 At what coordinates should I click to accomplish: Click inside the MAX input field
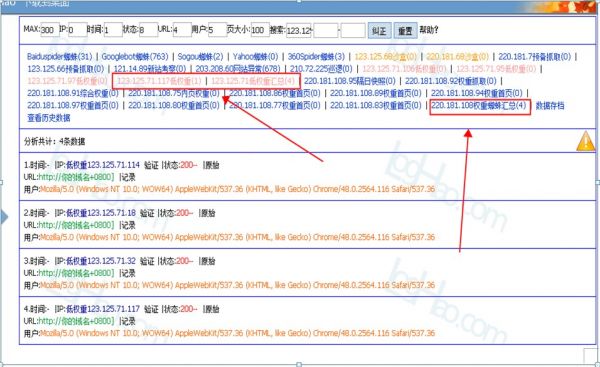50,30
